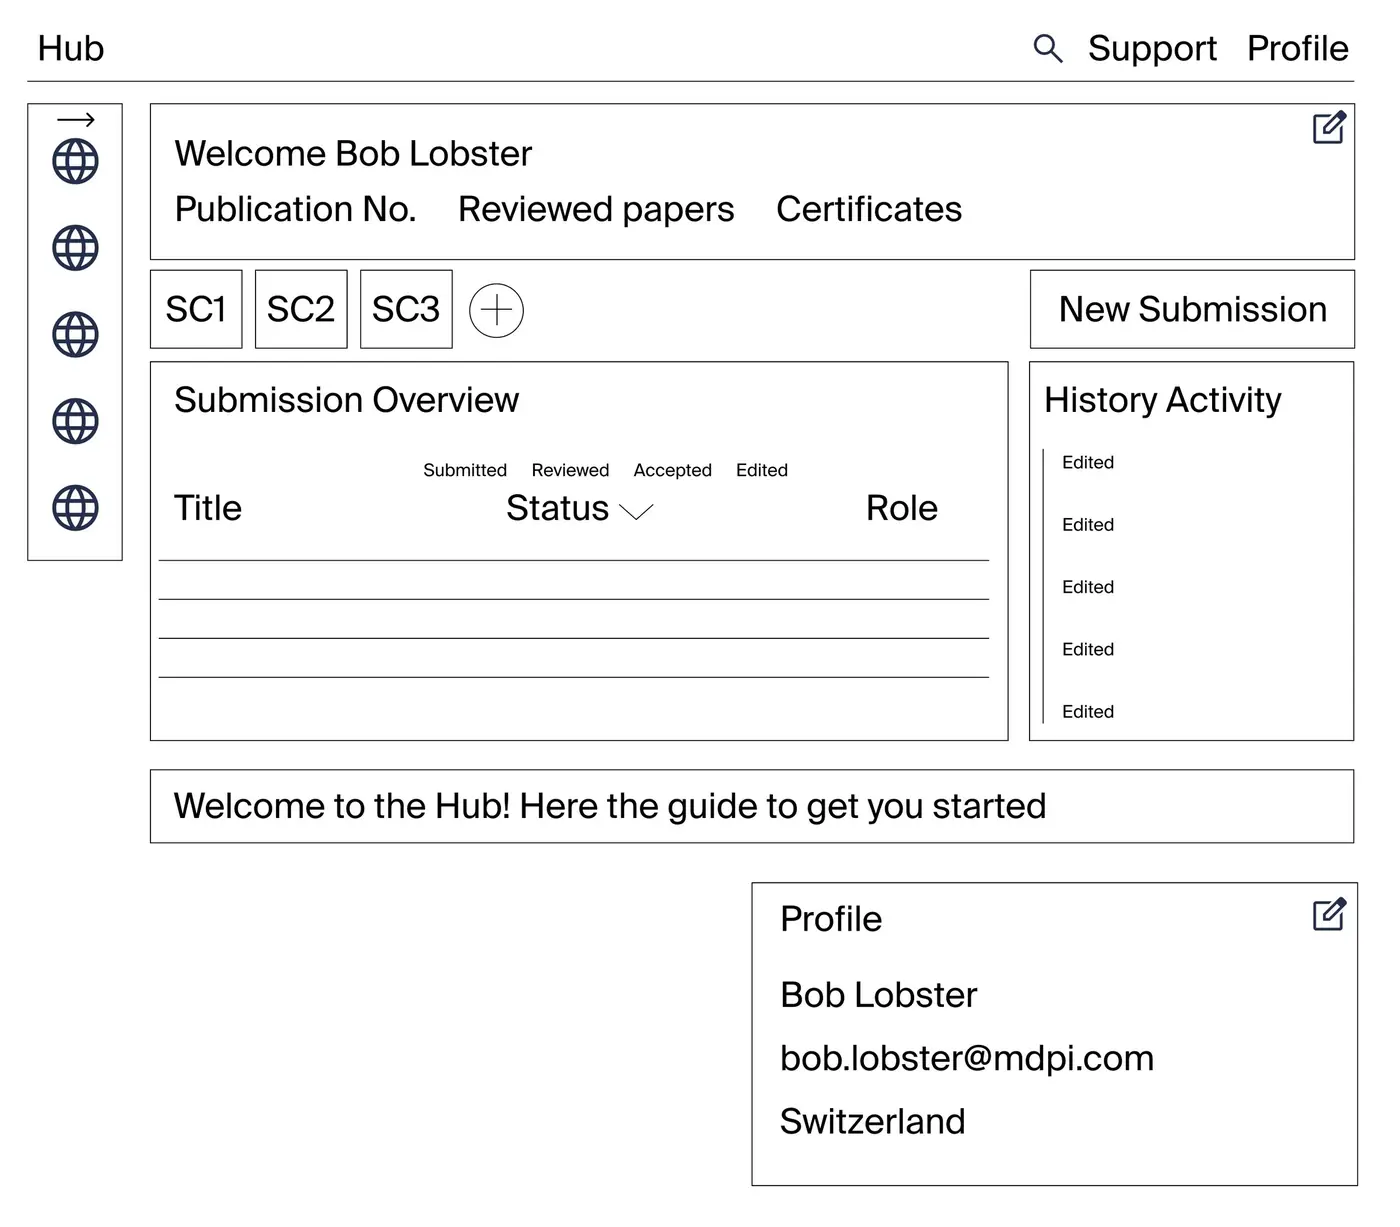Click the Welcome Bob Lobster heading
The height and width of the screenshot is (1227, 1400).
353,154
